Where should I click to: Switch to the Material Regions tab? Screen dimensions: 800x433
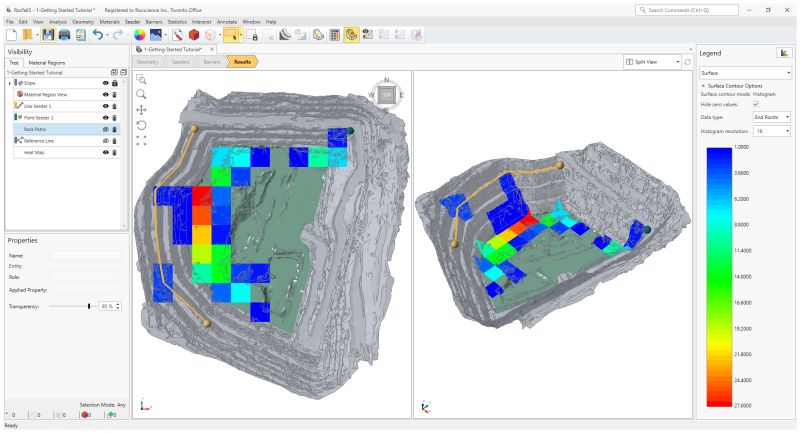(46, 63)
